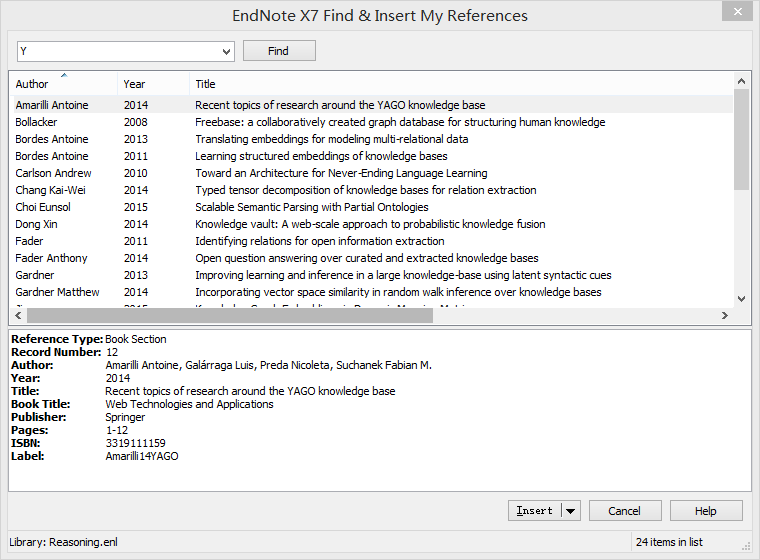Click the Publisher value Springer
Viewport: 760px width, 560px height.
point(125,417)
